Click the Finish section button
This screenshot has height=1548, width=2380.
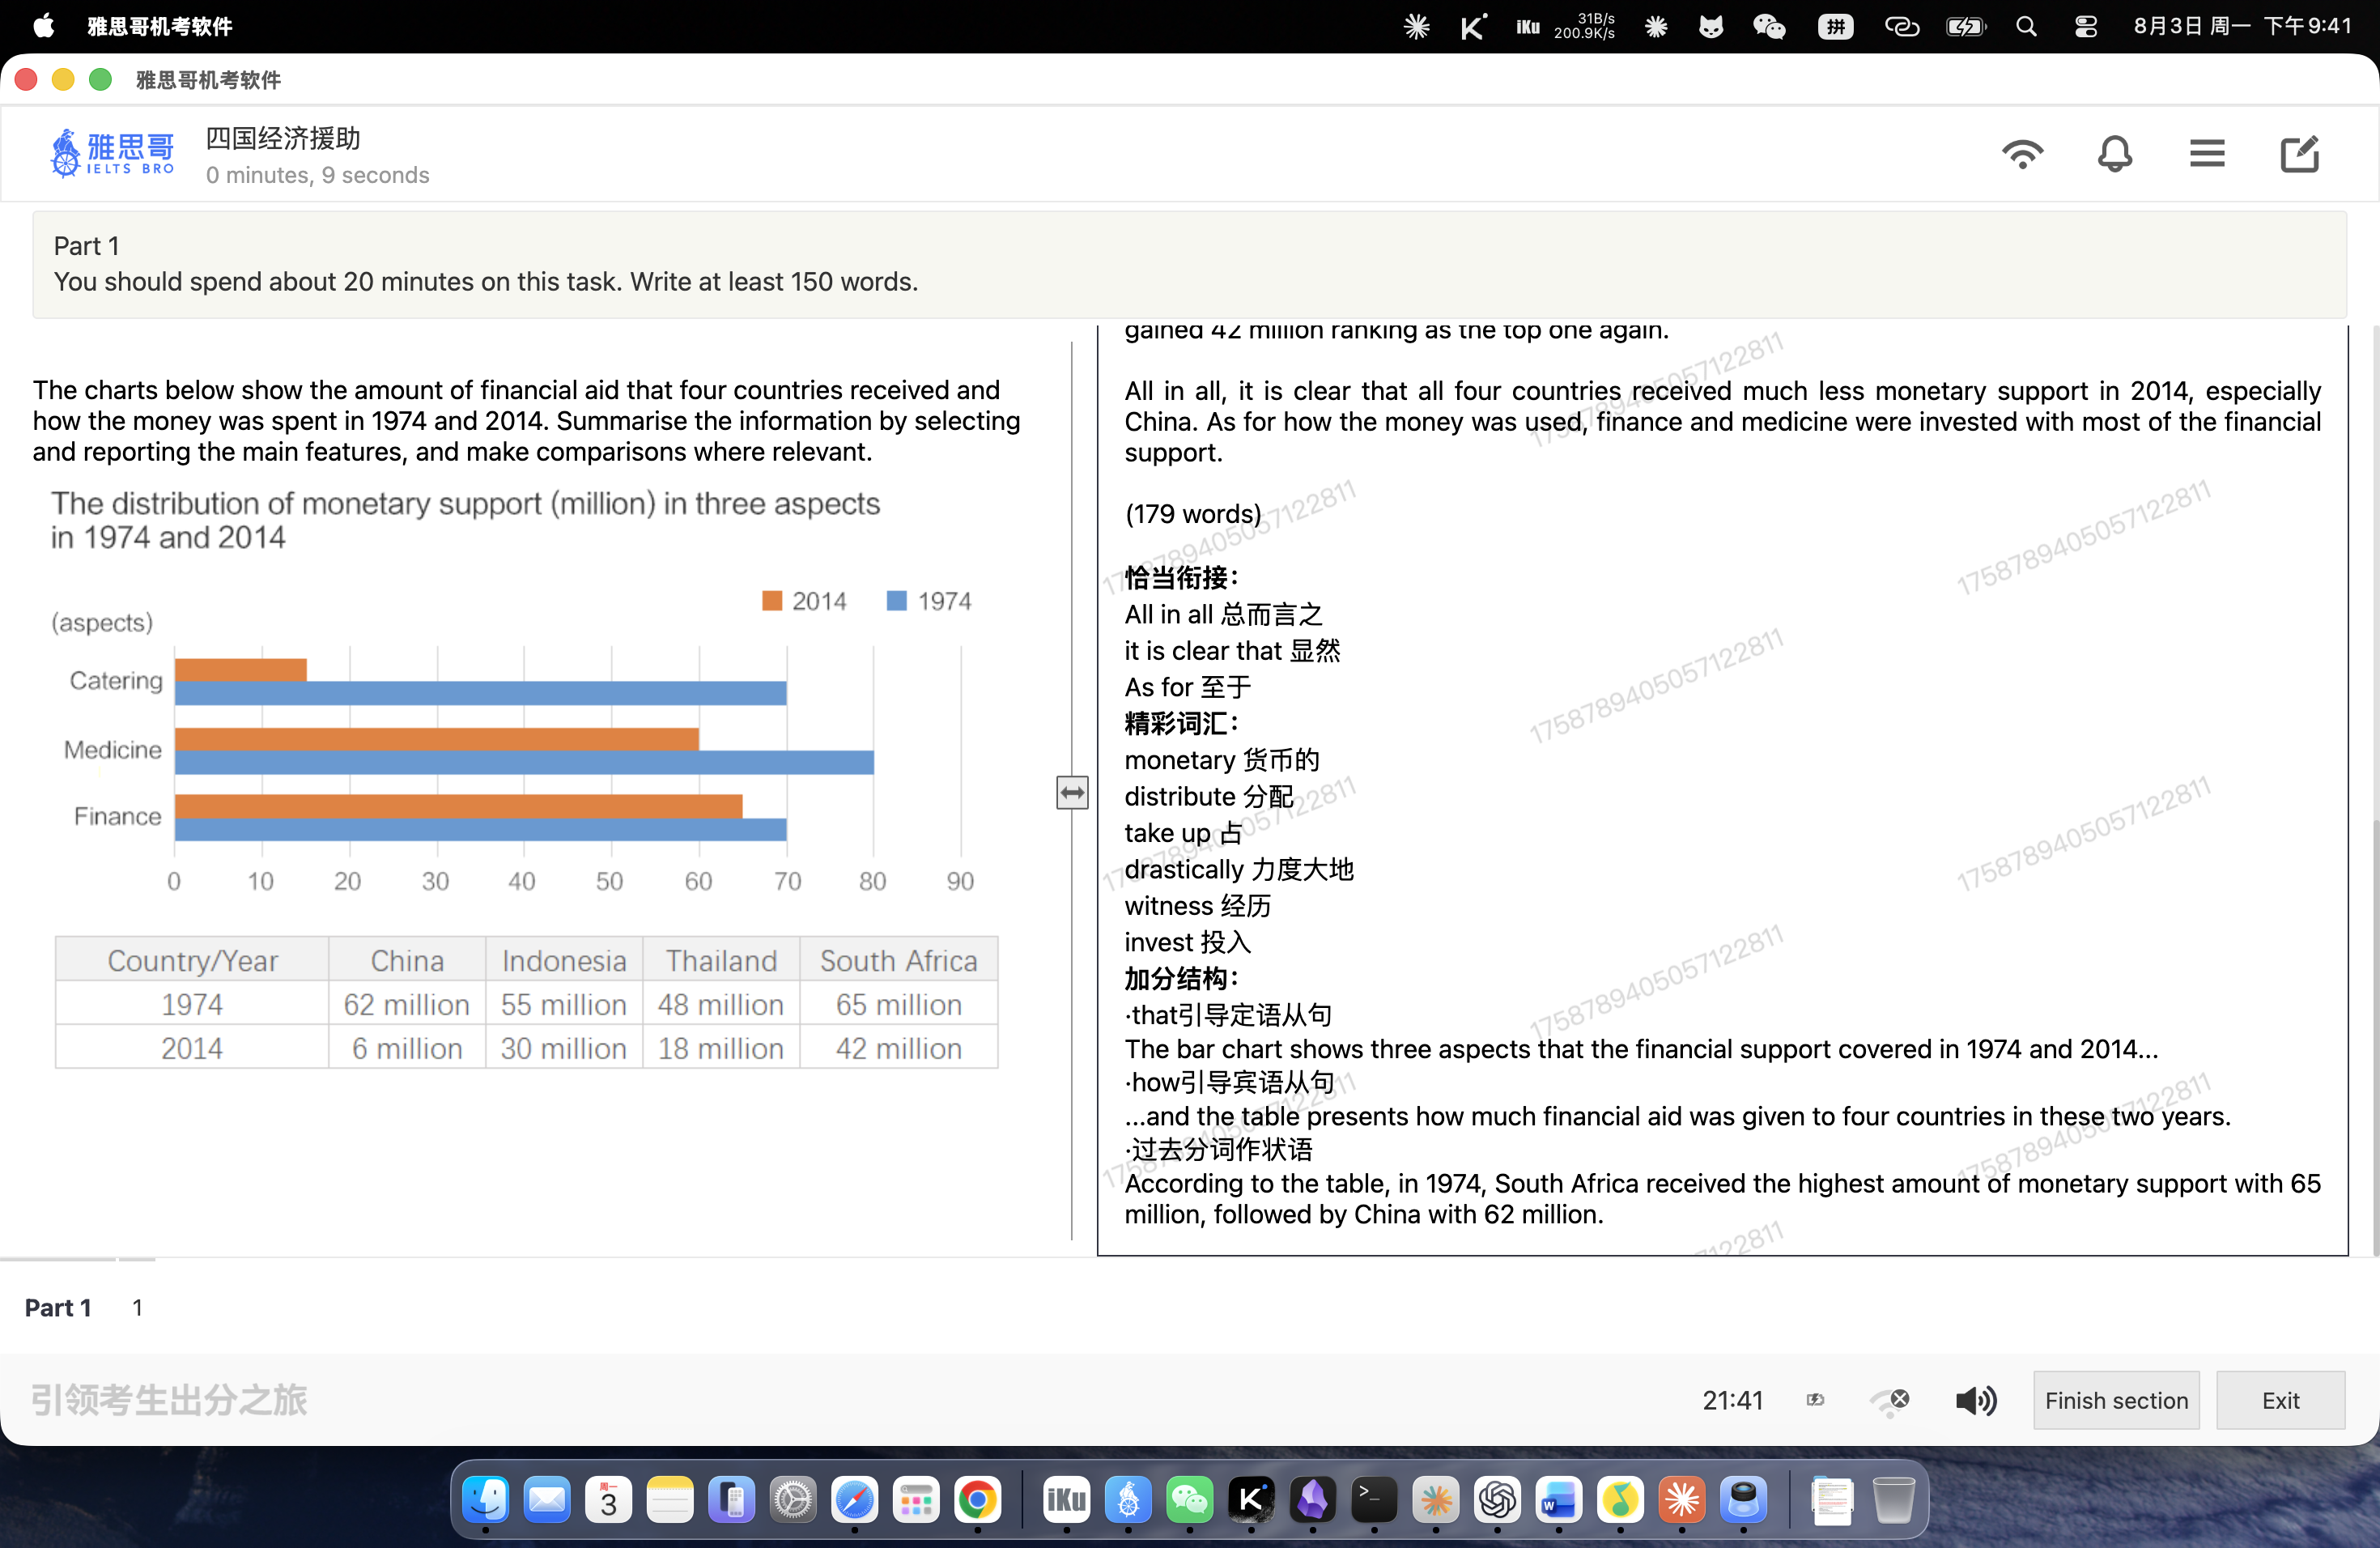(x=2116, y=1400)
